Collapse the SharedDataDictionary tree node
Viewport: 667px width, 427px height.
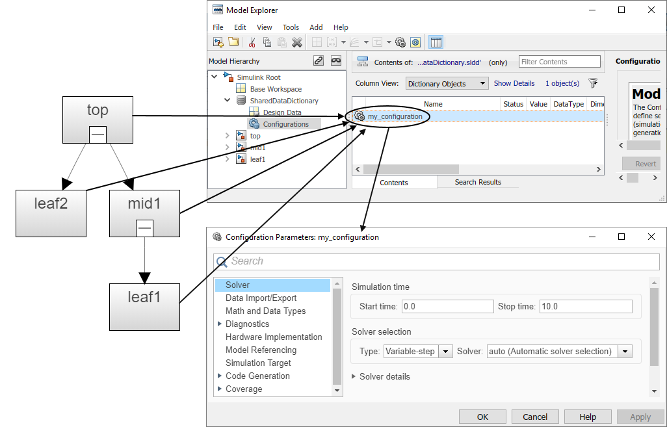[228, 100]
